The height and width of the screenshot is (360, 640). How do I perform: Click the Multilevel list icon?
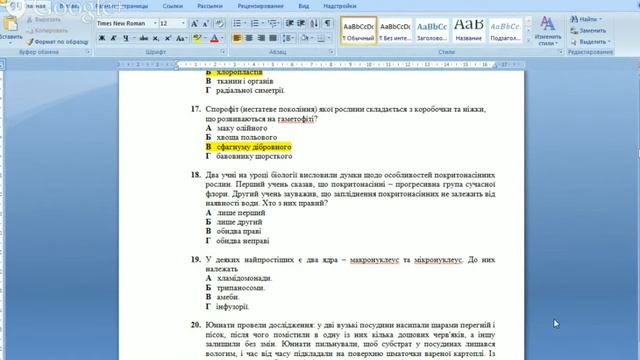(273, 24)
